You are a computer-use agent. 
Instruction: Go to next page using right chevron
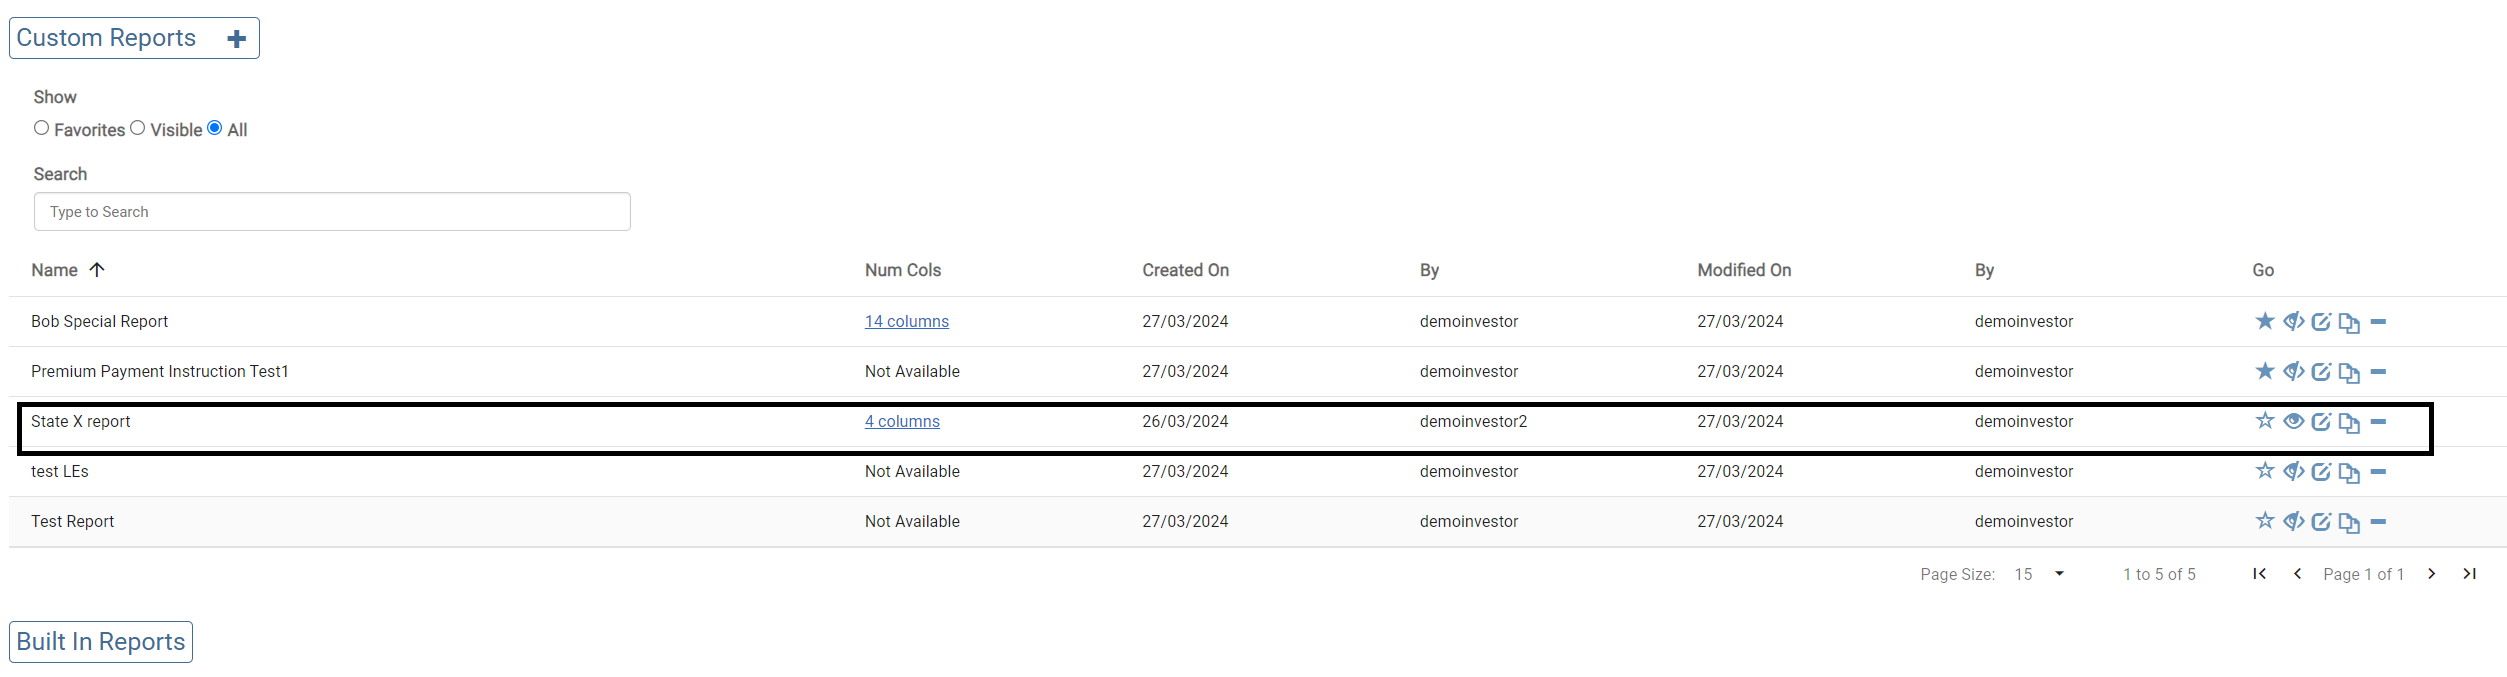point(2431,574)
